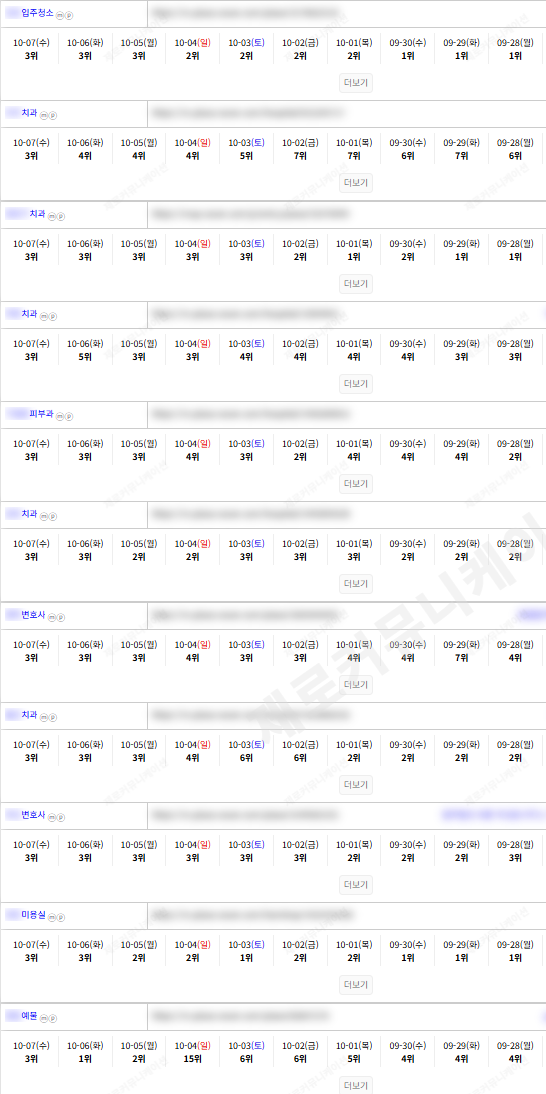Show more with 더보기 under 예물 rankings
The width and height of the screenshot is (546, 1094).
tap(356, 1085)
